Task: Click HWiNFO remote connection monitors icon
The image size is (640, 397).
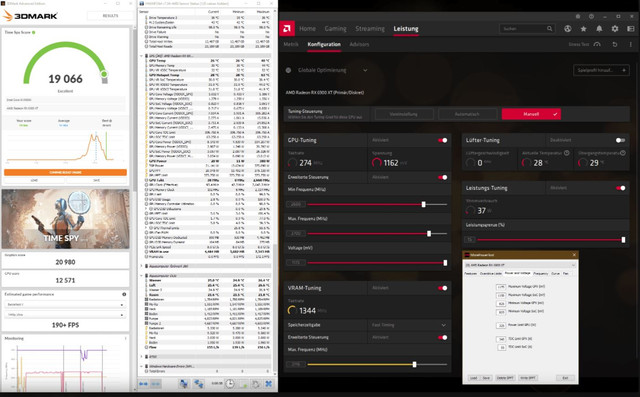Action: click(199, 384)
